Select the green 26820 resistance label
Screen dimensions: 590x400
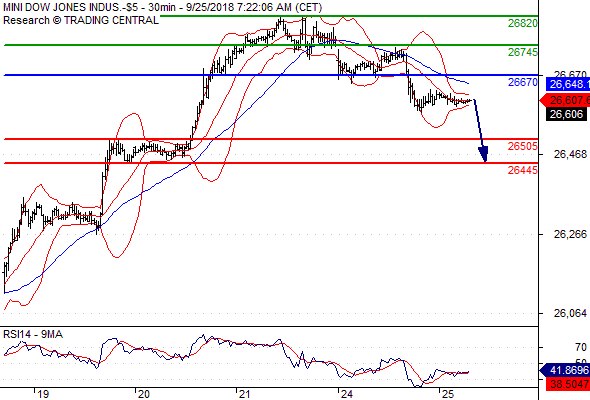(523, 23)
